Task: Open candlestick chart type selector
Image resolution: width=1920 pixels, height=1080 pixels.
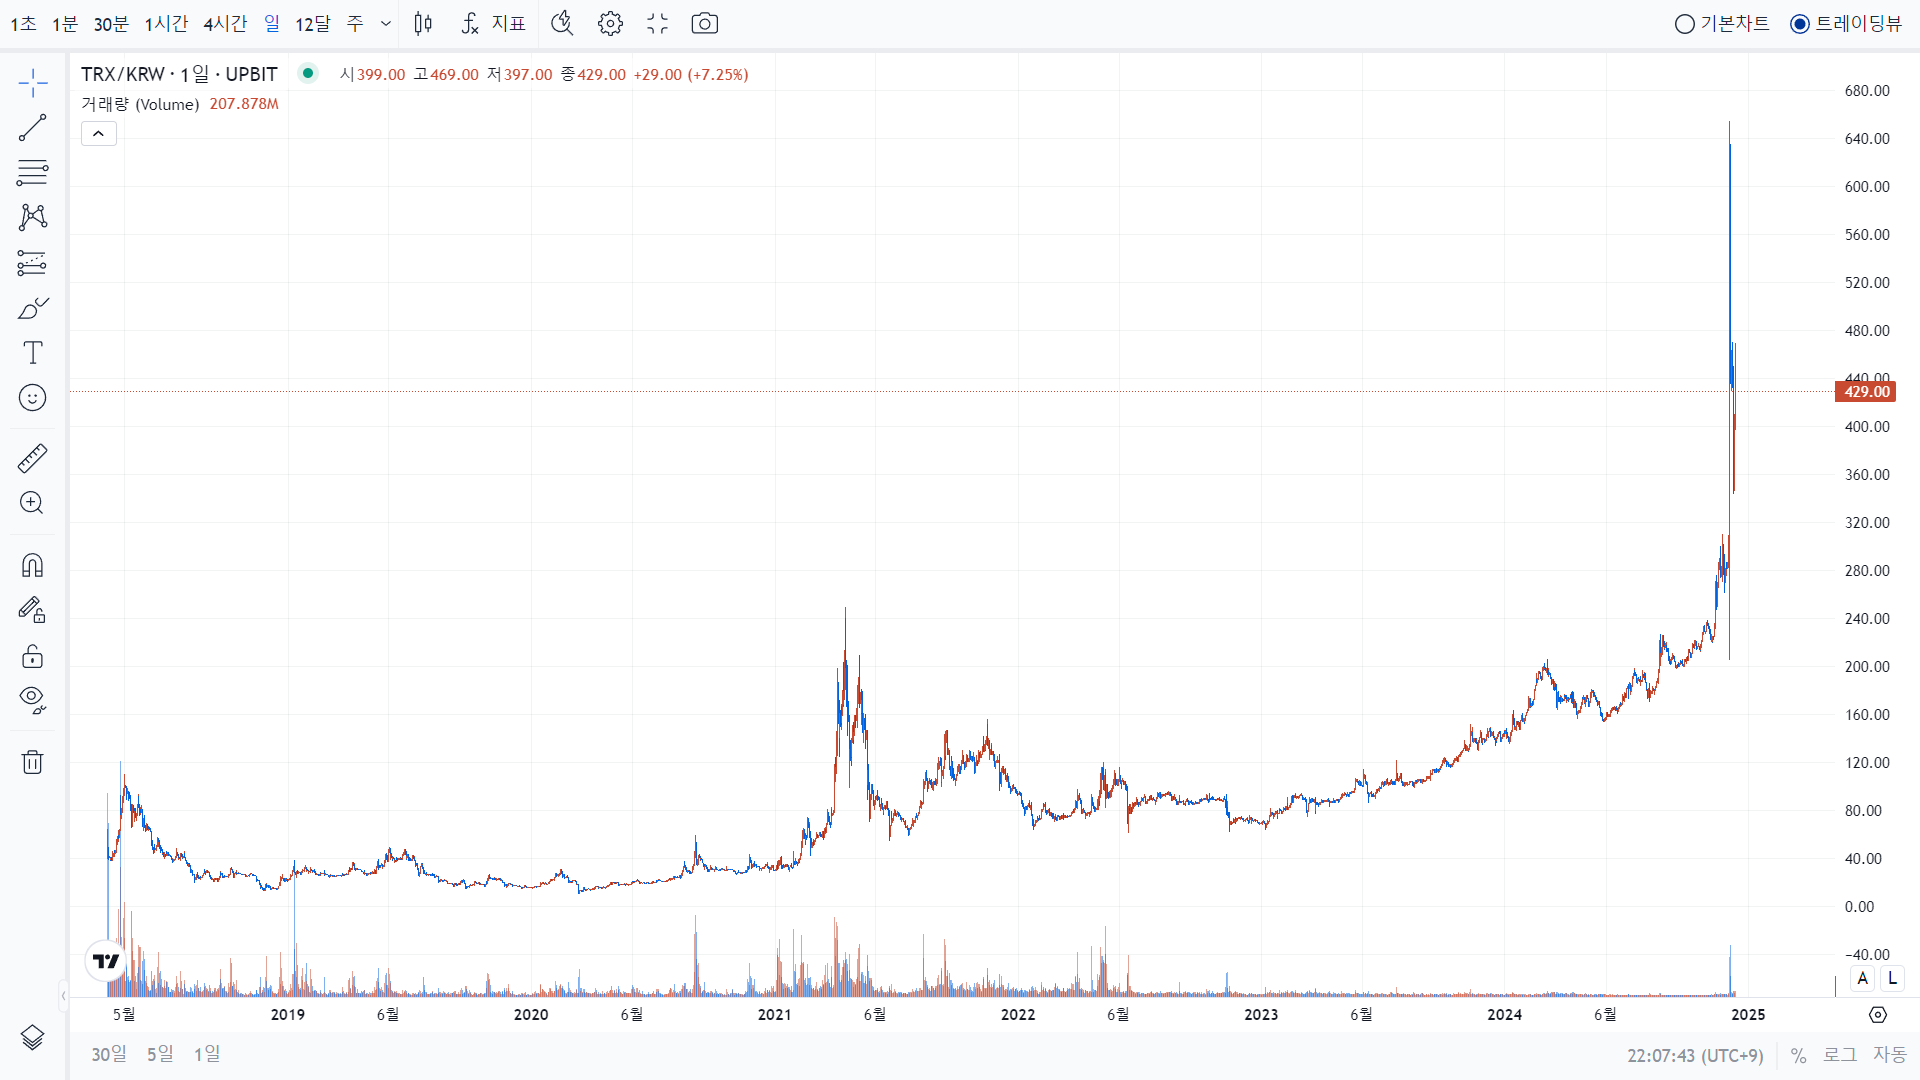Action: click(423, 24)
